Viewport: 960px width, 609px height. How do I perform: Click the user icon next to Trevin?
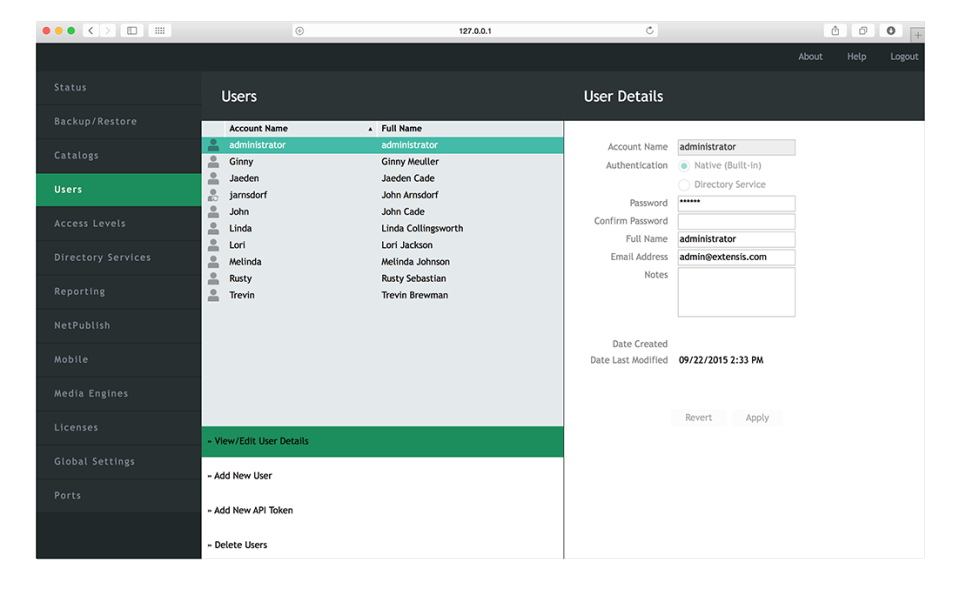click(x=212, y=294)
